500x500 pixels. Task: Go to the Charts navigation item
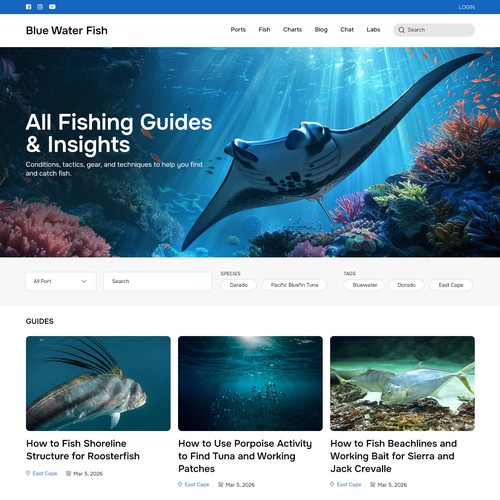(x=292, y=30)
